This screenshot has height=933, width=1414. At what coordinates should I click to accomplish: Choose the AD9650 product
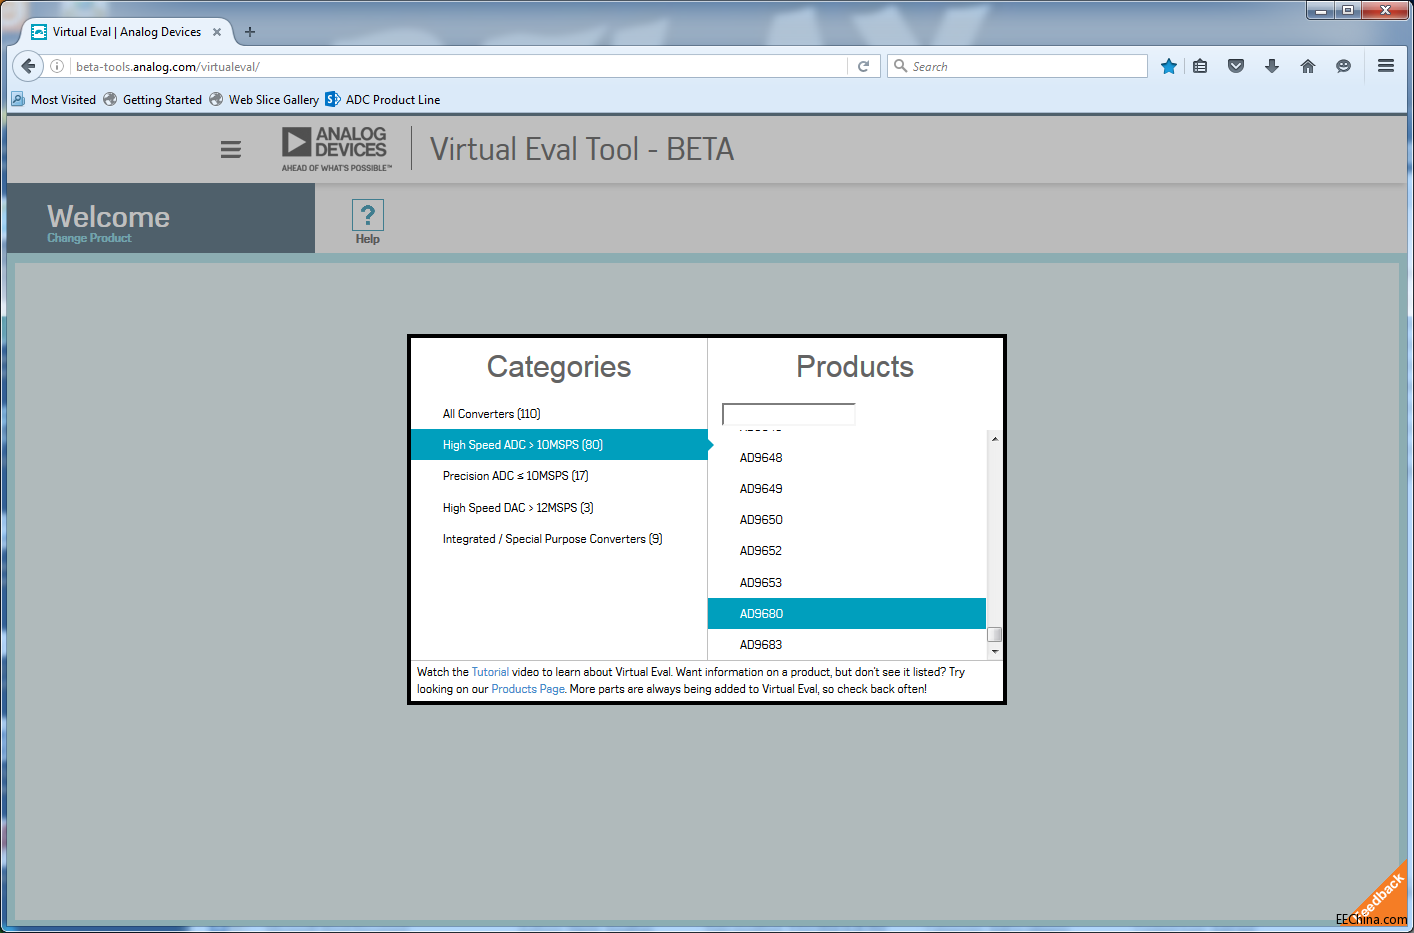847,520
